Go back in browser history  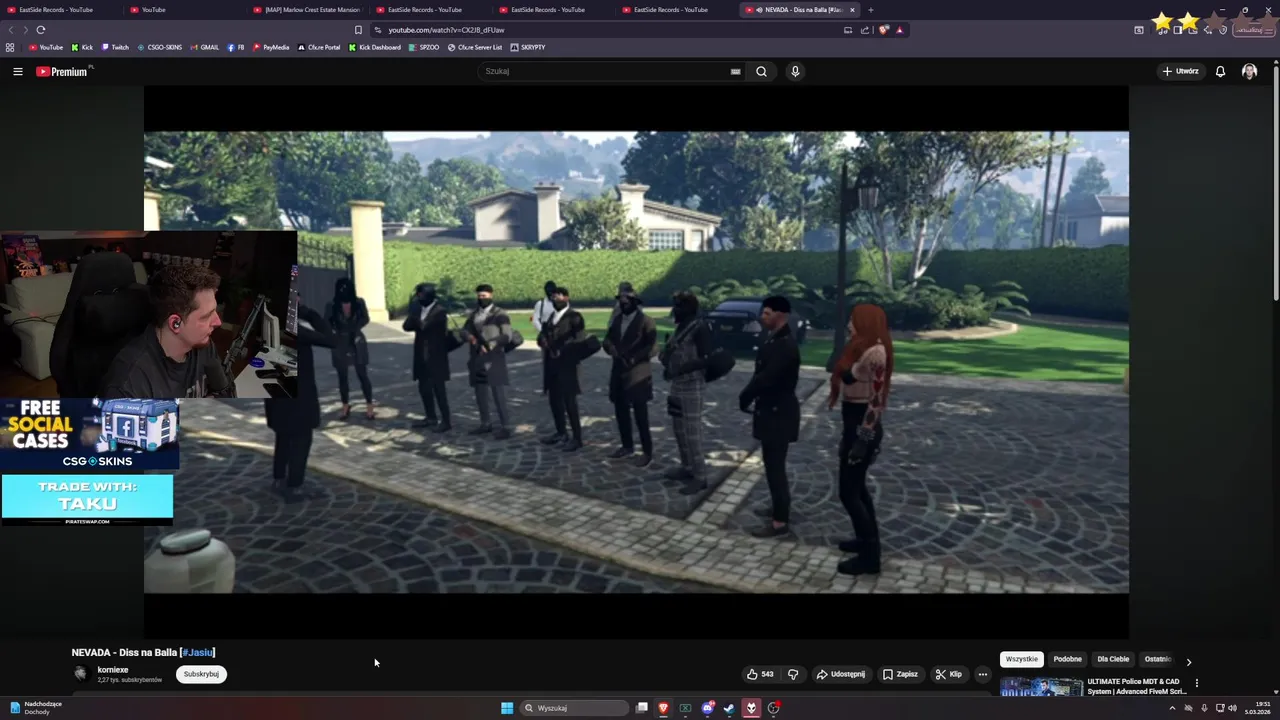pos(11,30)
